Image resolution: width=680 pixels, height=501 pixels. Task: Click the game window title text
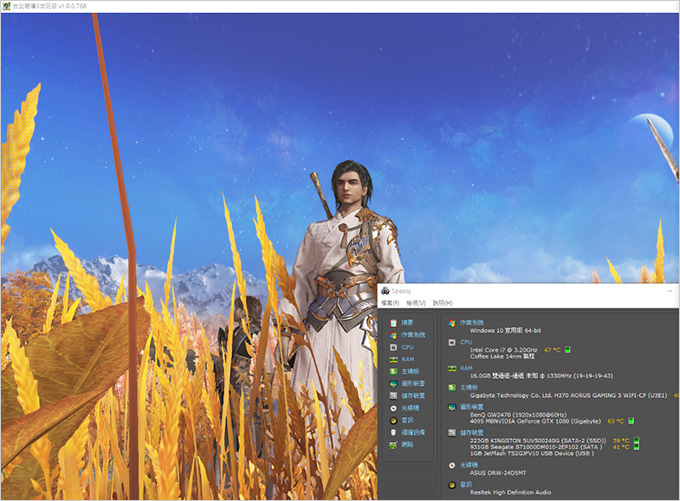(x=49, y=6)
